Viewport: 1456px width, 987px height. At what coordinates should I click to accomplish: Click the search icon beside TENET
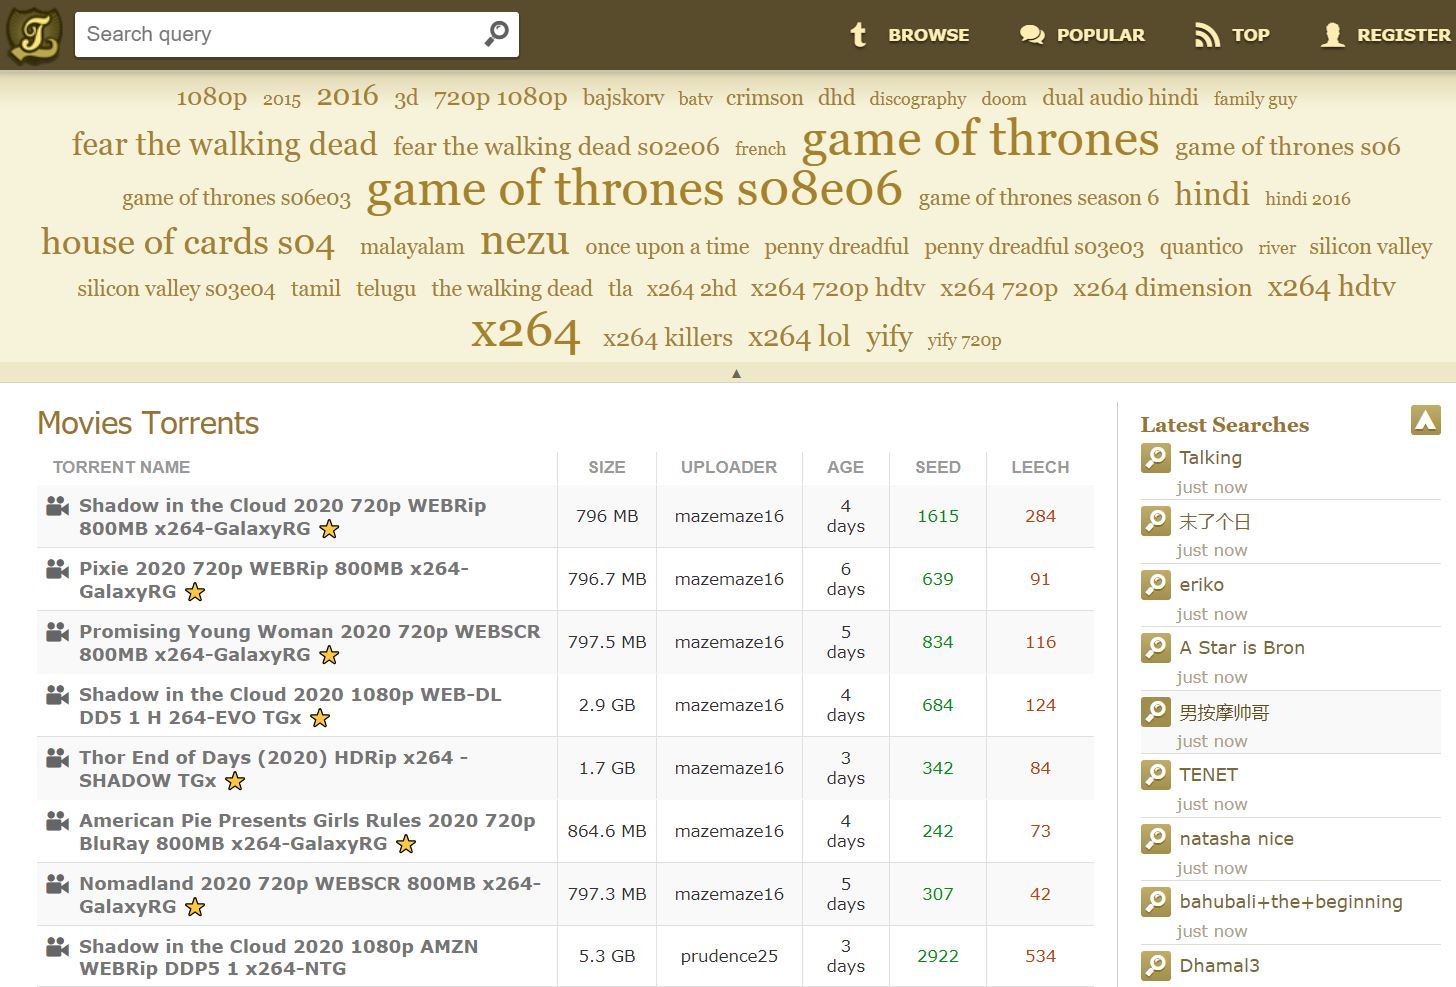click(1156, 775)
